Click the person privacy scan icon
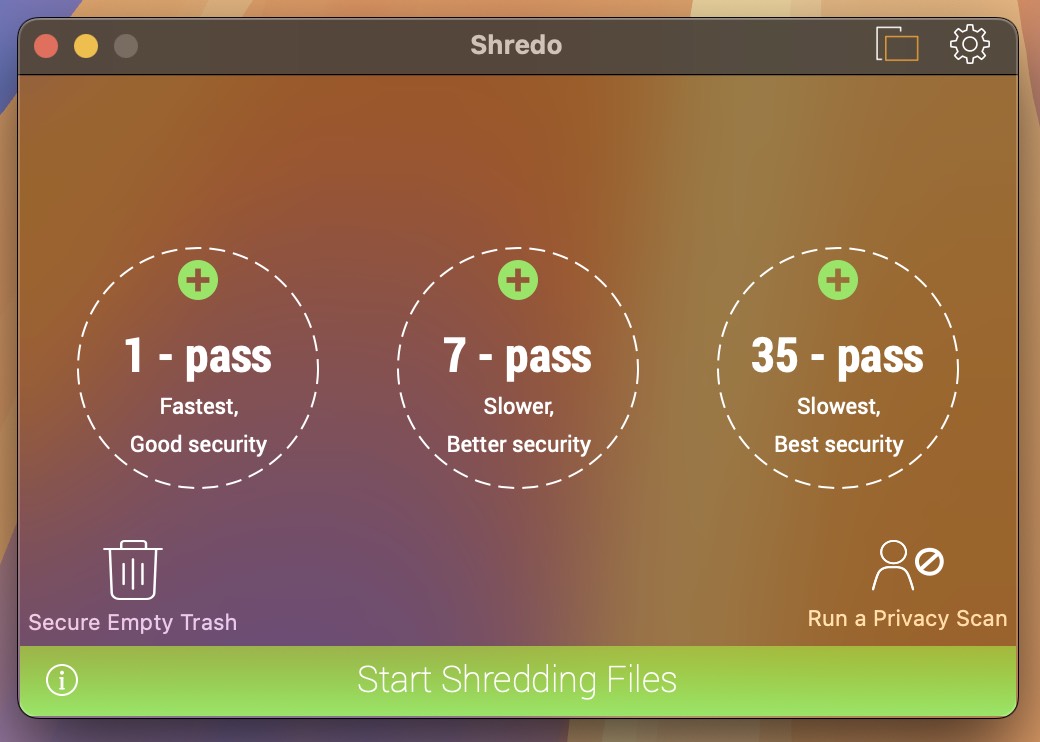Image resolution: width=1040 pixels, height=742 pixels. click(907, 565)
